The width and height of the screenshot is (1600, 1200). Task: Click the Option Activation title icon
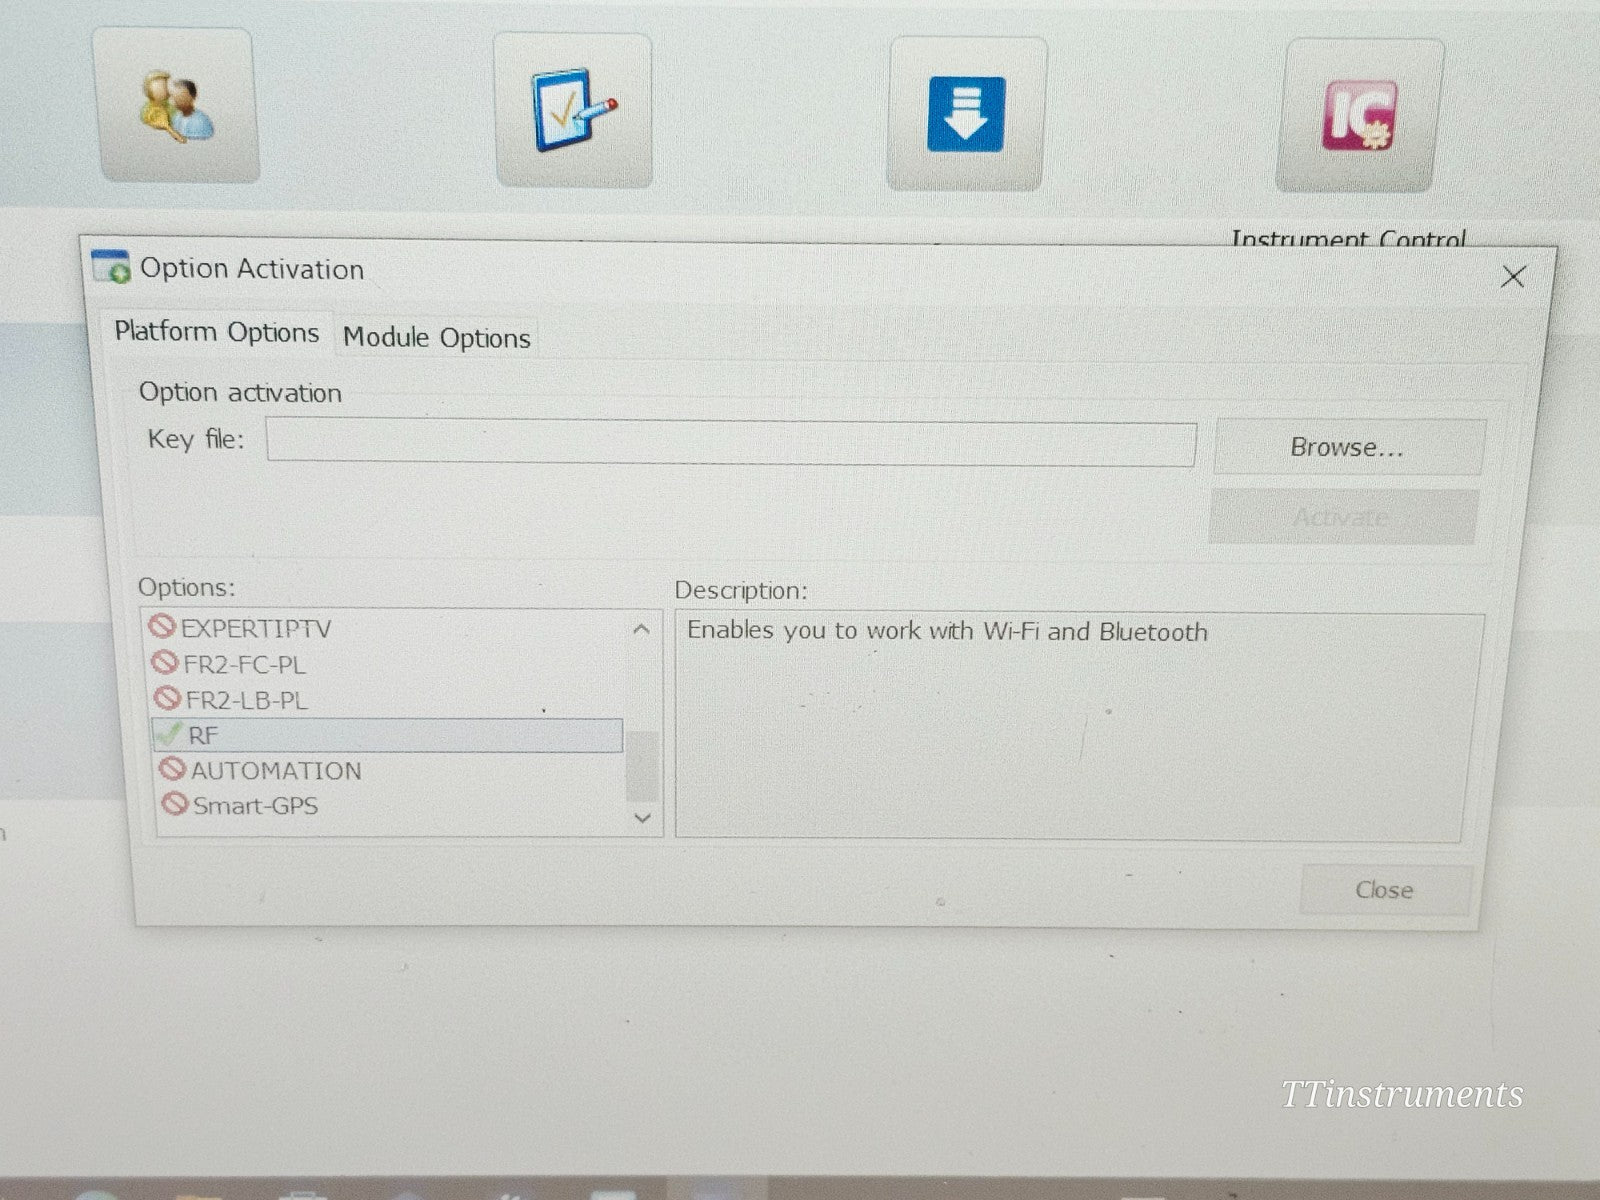coord(111,267)
